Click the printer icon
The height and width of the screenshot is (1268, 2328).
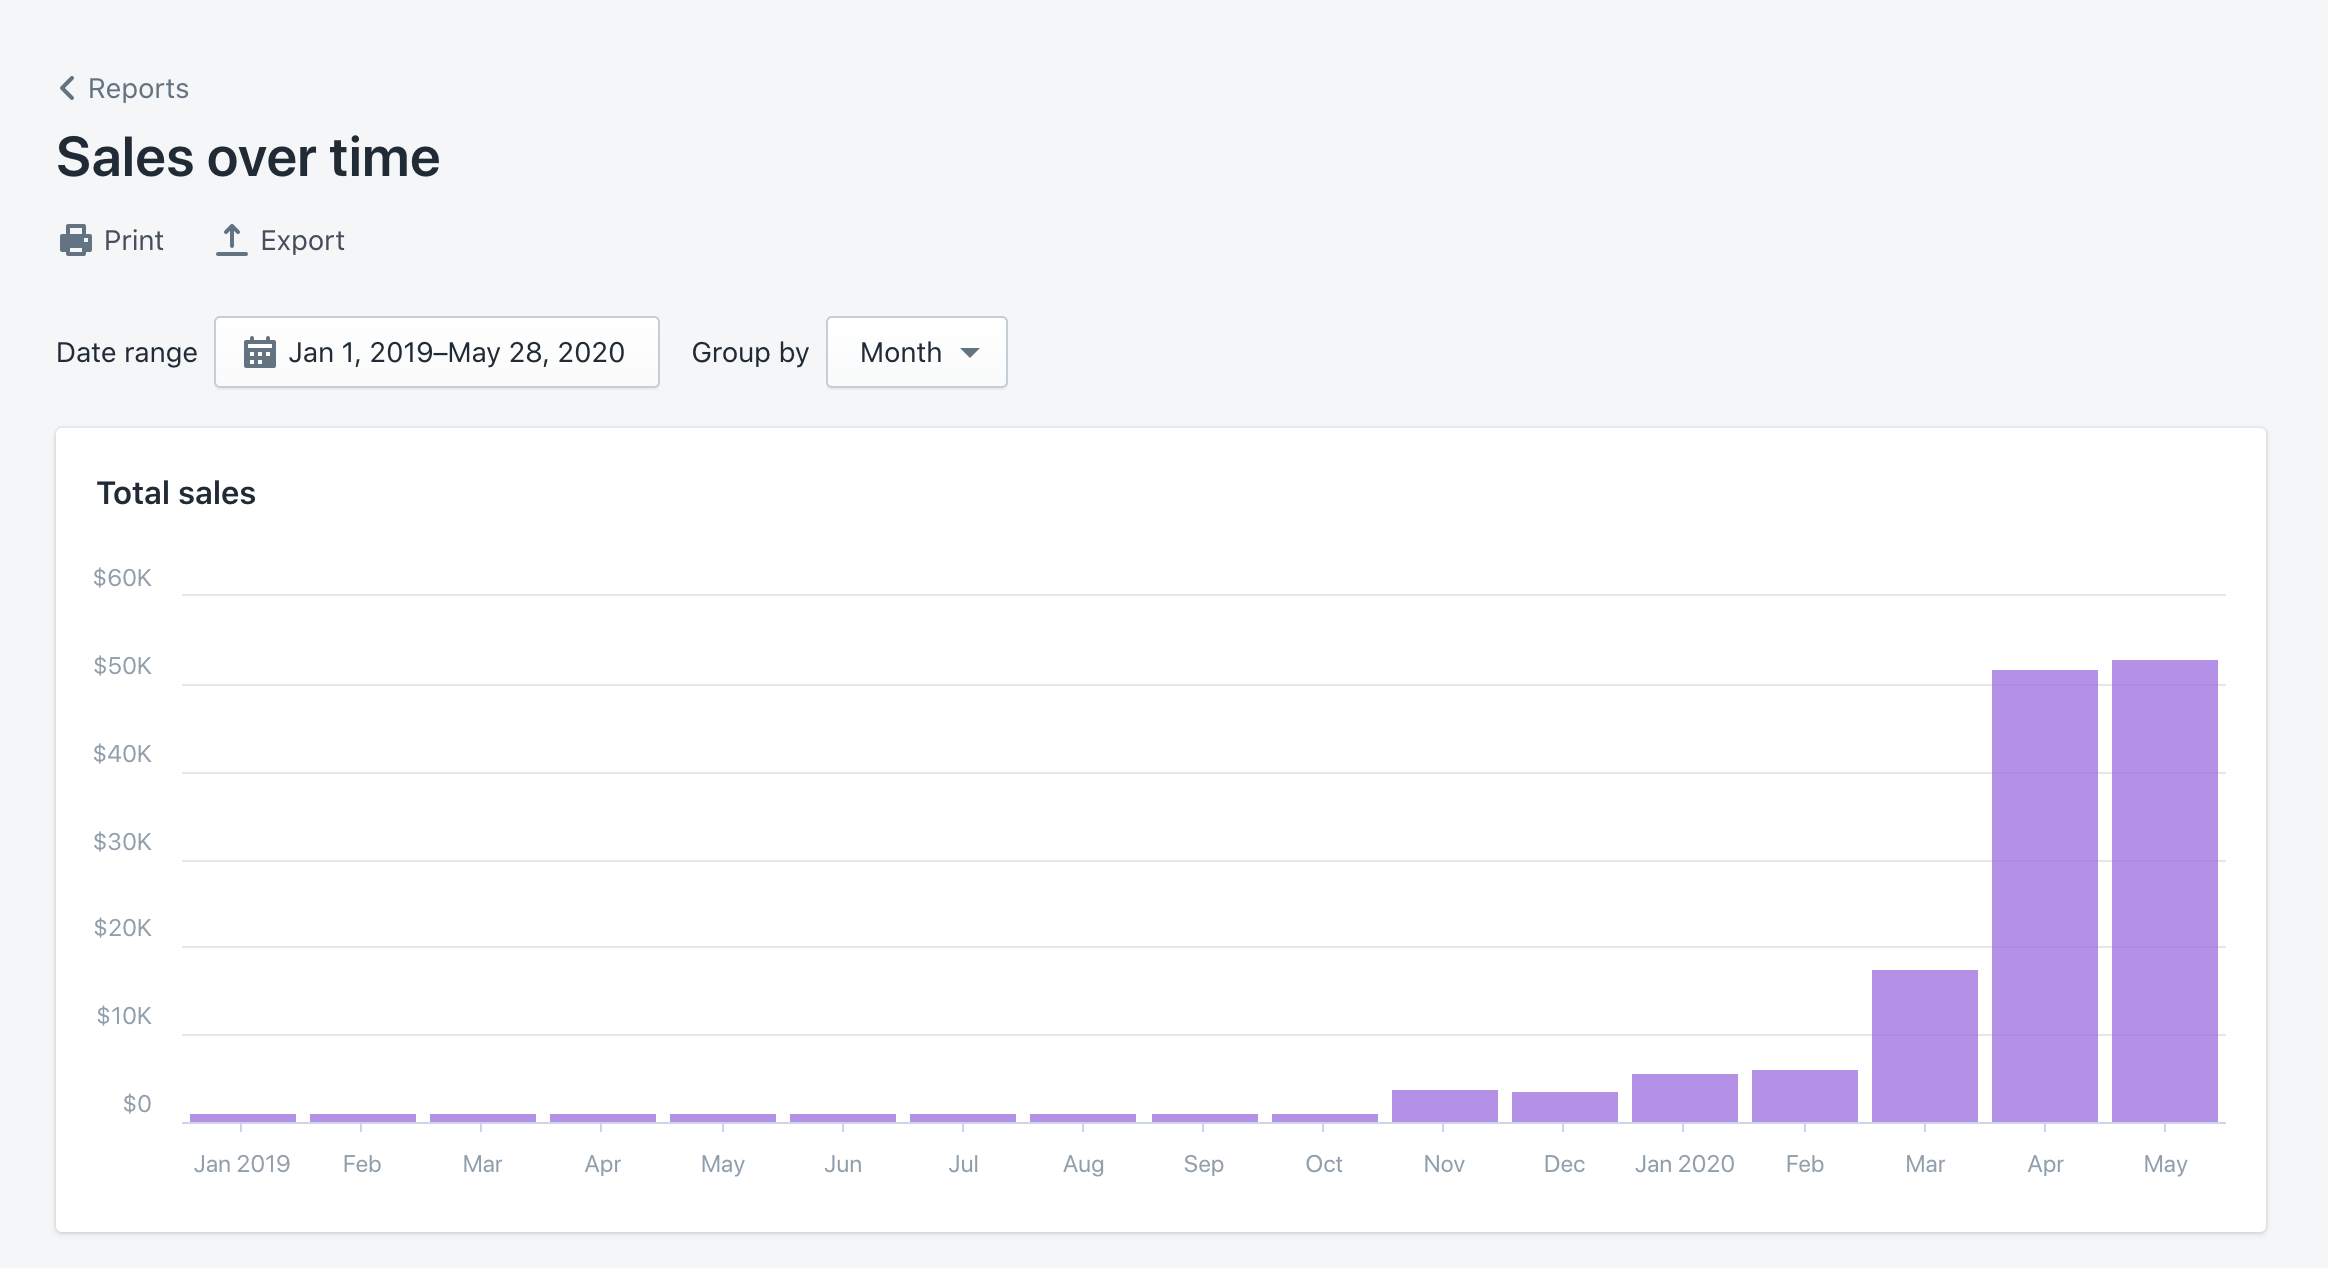[76, 240]
